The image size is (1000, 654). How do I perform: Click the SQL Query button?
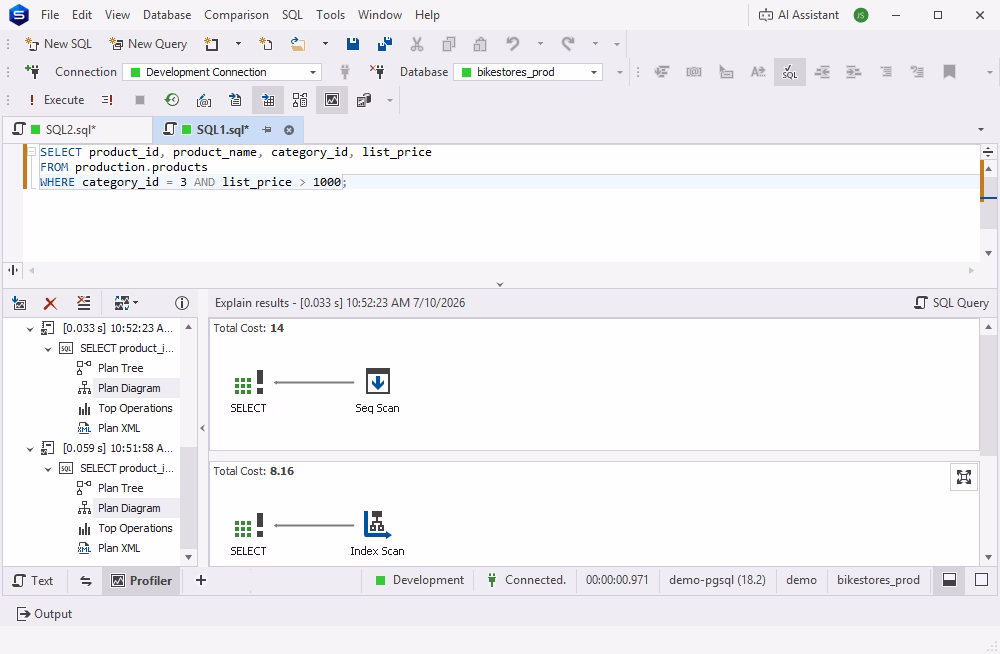(x=952, y=303)
